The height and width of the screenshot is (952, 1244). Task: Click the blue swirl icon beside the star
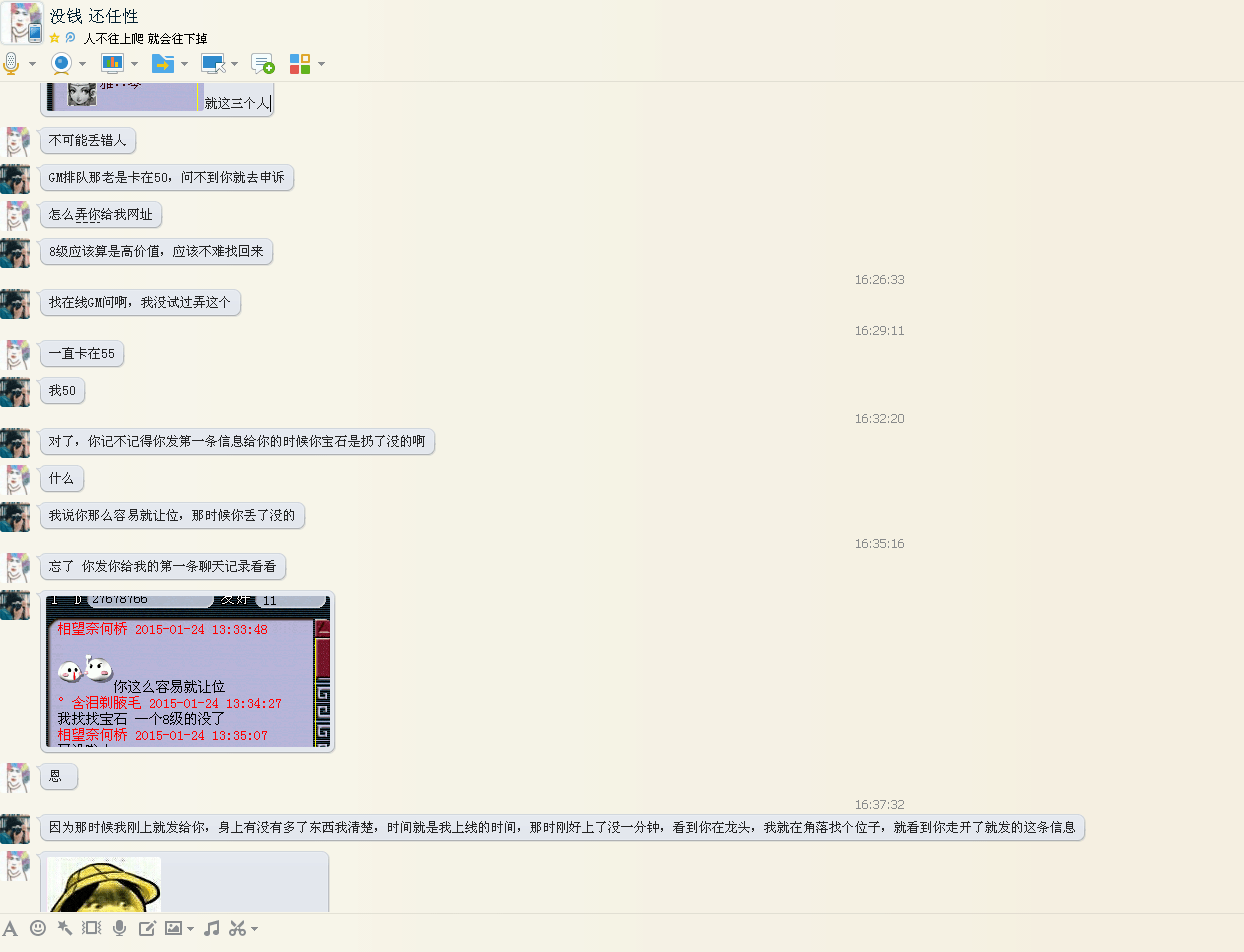70,38
